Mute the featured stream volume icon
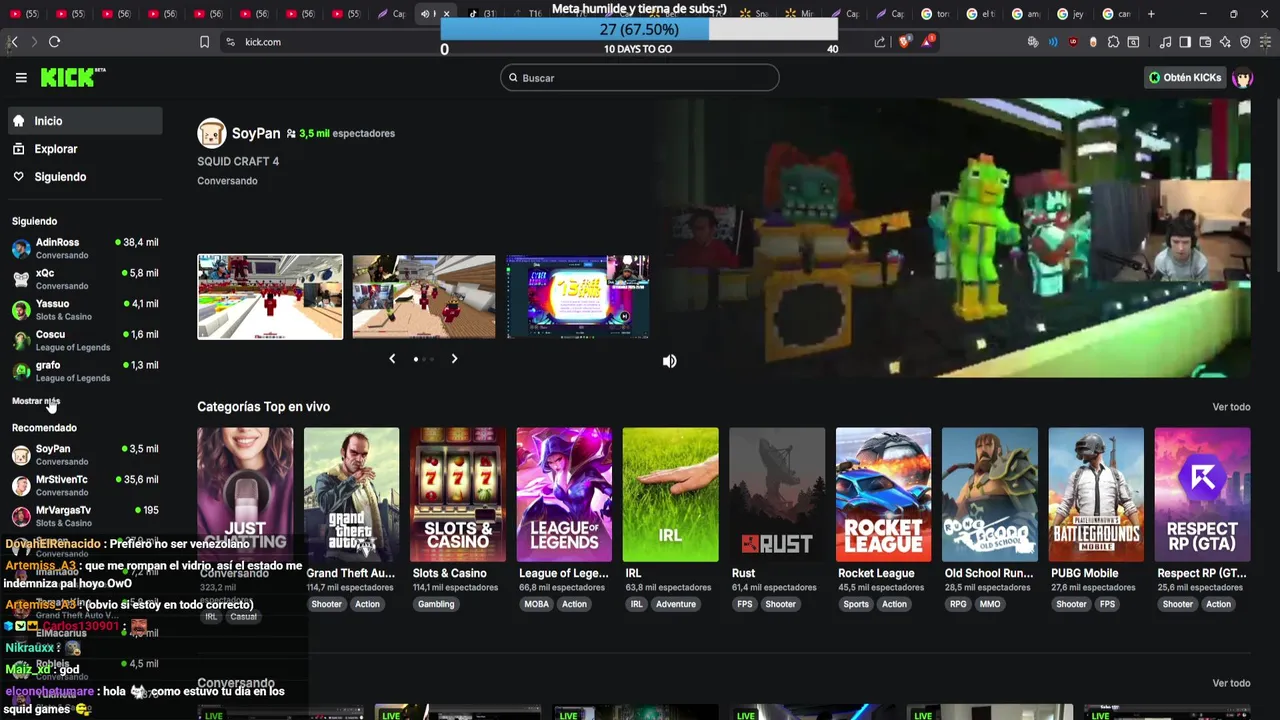Screen dimensions: 1280x720 [x=669, y=361]
